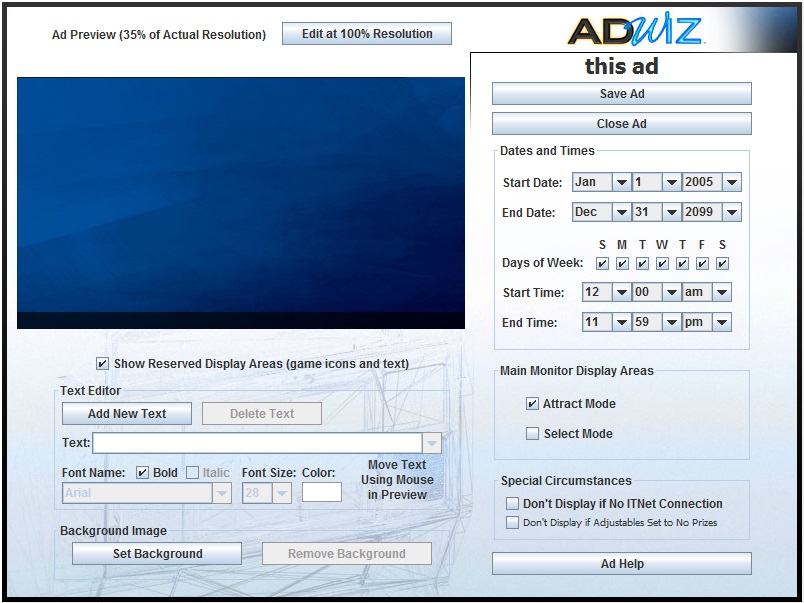
Task: Open the Start Time minutes dropdown
Action: (x=671, y=292)
